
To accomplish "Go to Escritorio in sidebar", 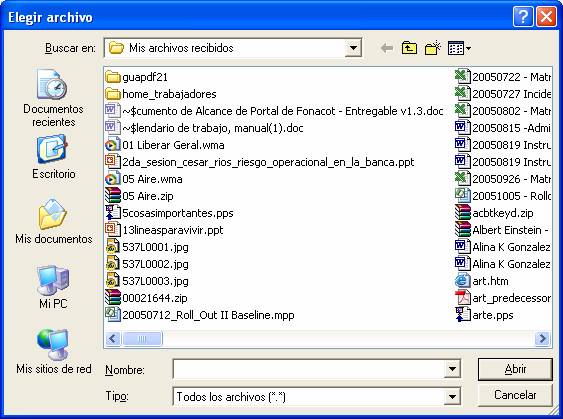I will (53, 157).
